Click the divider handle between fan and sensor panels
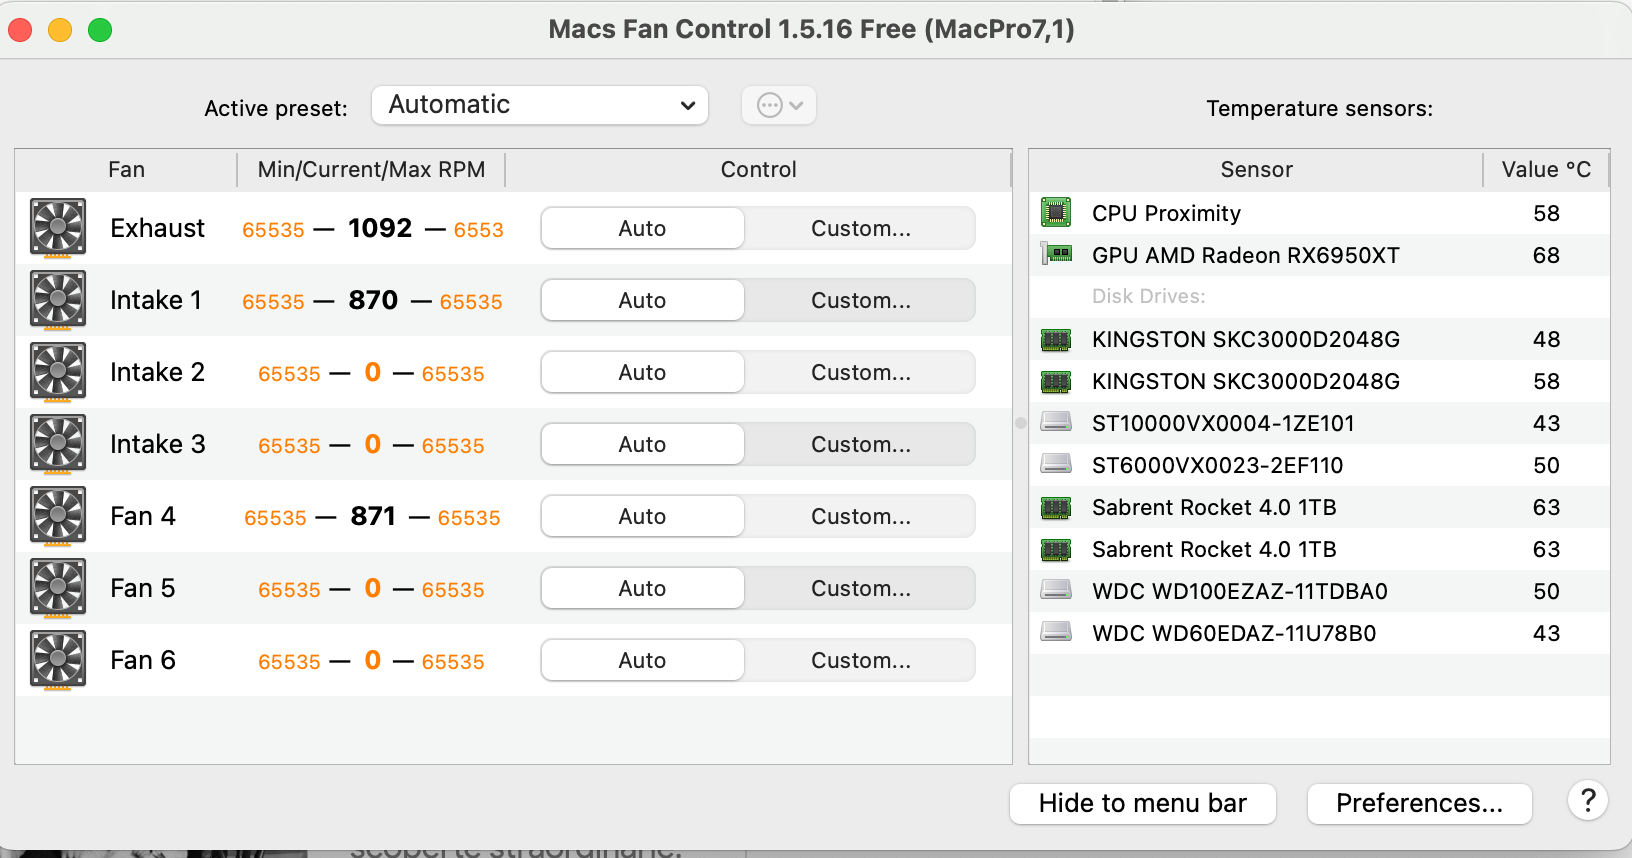 [1020, 423]
